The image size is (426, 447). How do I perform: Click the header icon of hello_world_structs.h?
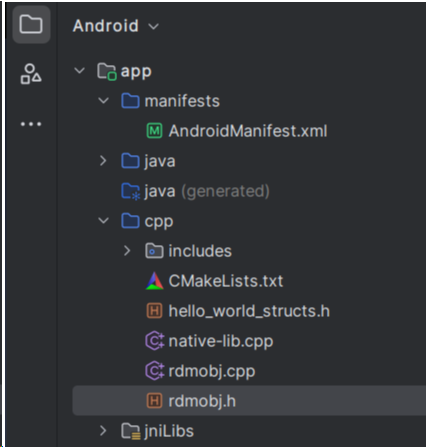click(x=154, y=311)
